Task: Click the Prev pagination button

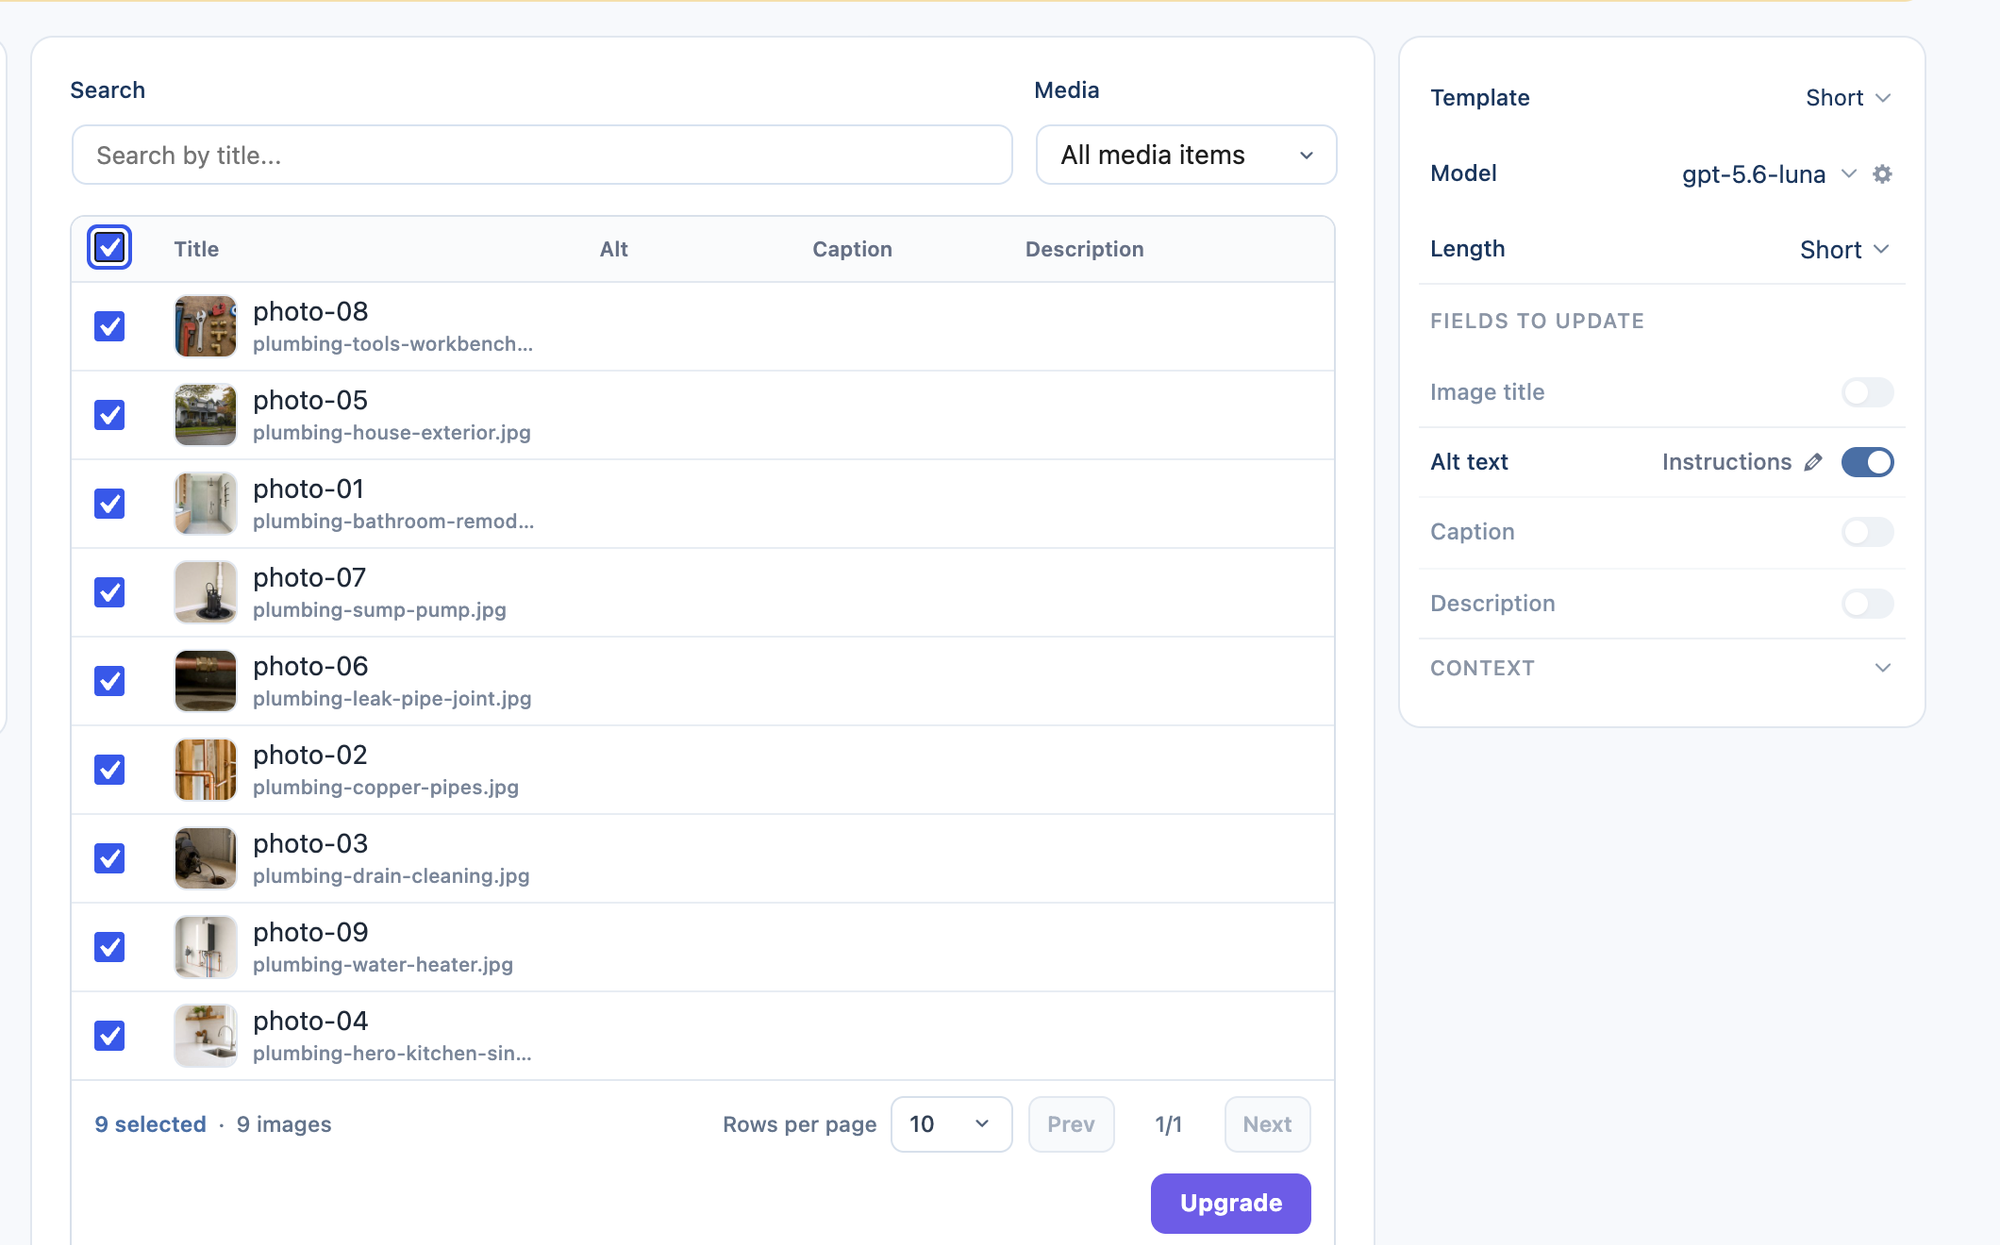Action: [1071, 1124]
